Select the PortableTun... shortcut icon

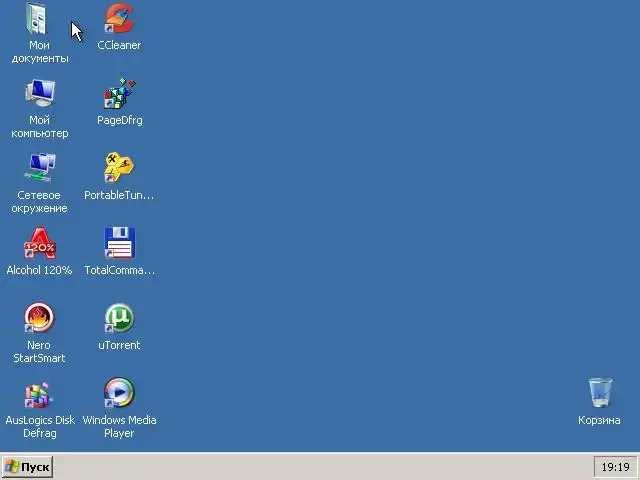tap(119, 168)
